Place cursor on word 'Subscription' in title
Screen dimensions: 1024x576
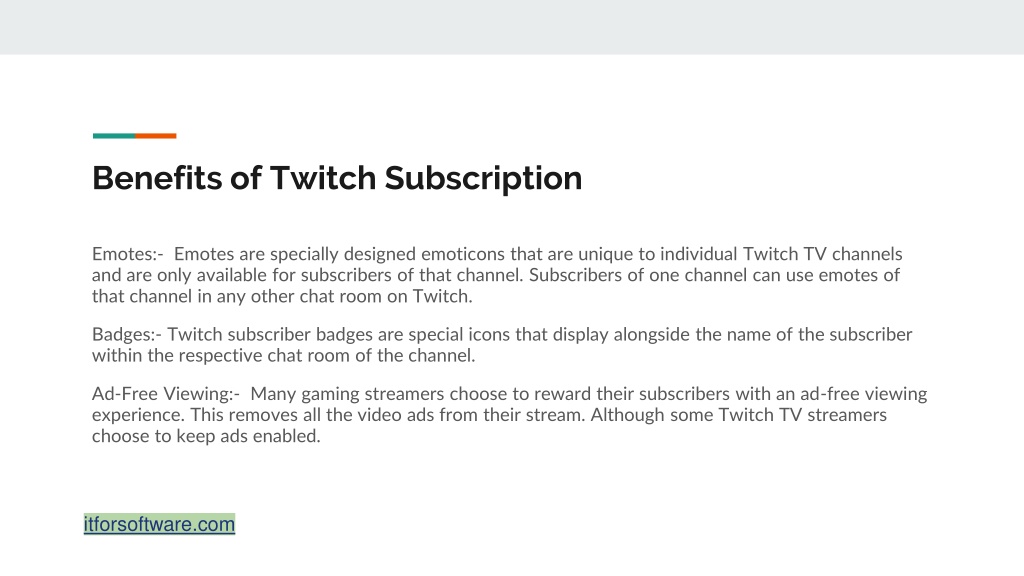483,178
